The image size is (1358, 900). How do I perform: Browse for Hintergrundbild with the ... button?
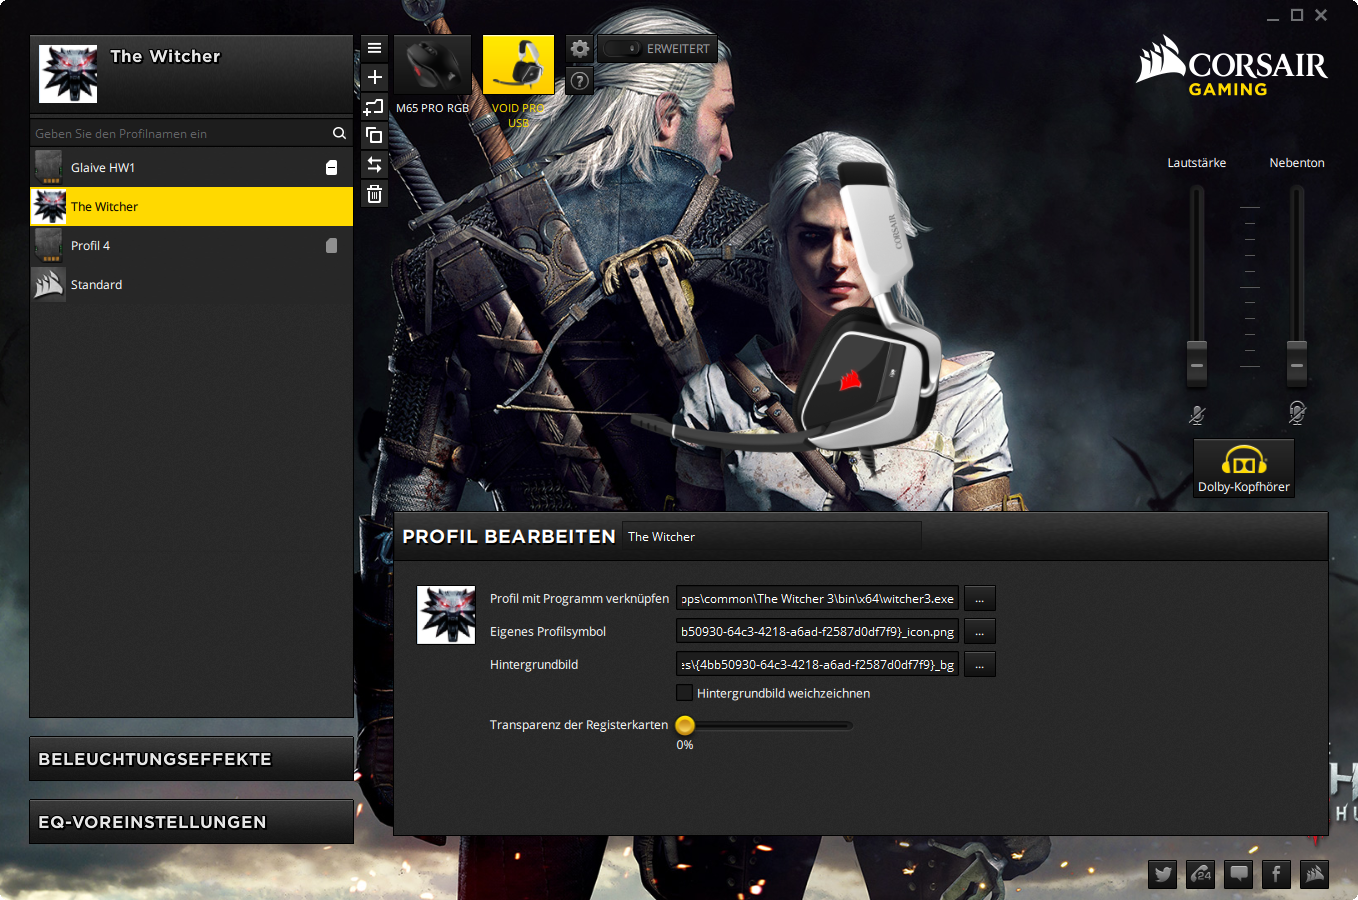(980, 665)
